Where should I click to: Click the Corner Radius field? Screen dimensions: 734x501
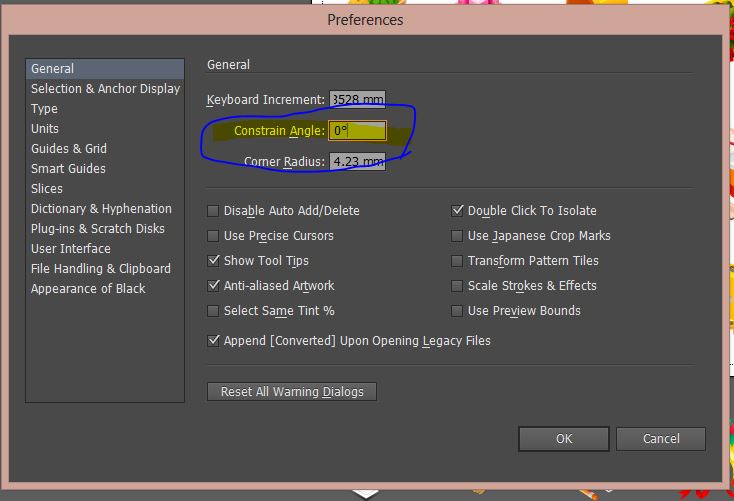[x=358, y=162]
